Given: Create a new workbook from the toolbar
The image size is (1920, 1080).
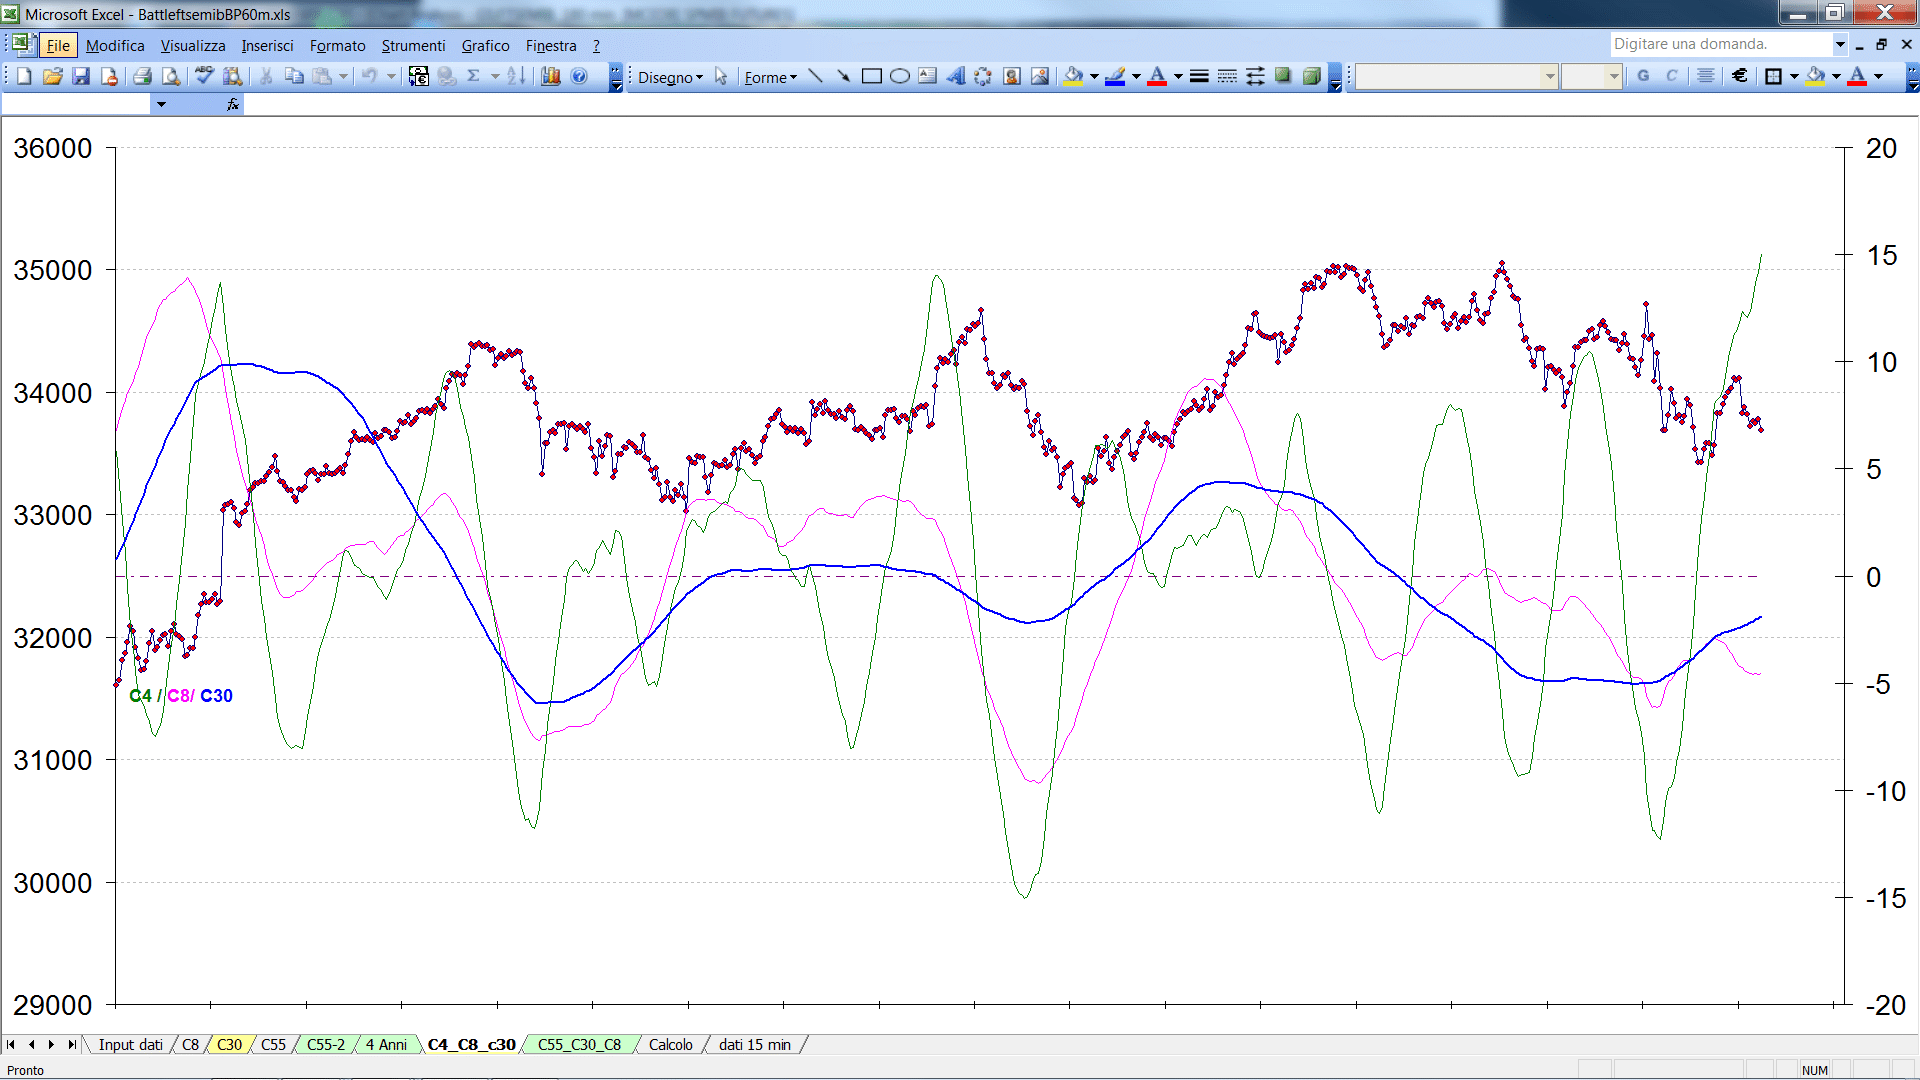Looking at the screenshot, I should 25,76.
